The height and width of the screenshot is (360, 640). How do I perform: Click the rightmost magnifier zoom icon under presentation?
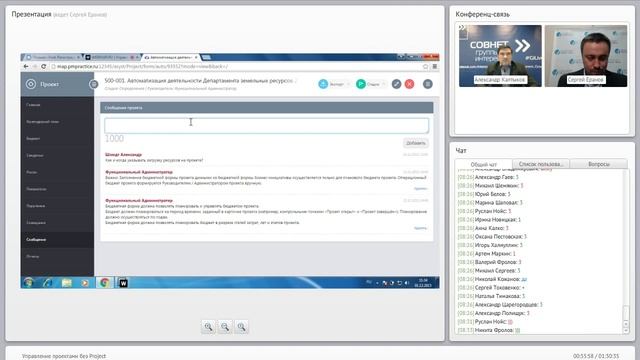[x=241, y=327]
